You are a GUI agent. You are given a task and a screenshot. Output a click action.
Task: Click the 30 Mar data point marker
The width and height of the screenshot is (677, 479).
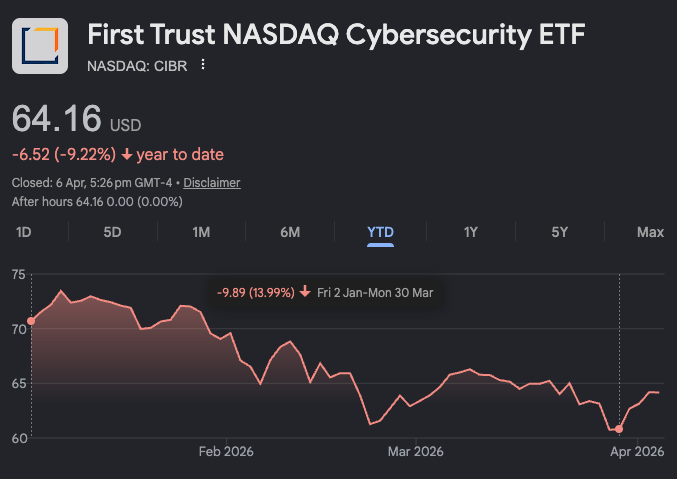(x=619, y=429)
